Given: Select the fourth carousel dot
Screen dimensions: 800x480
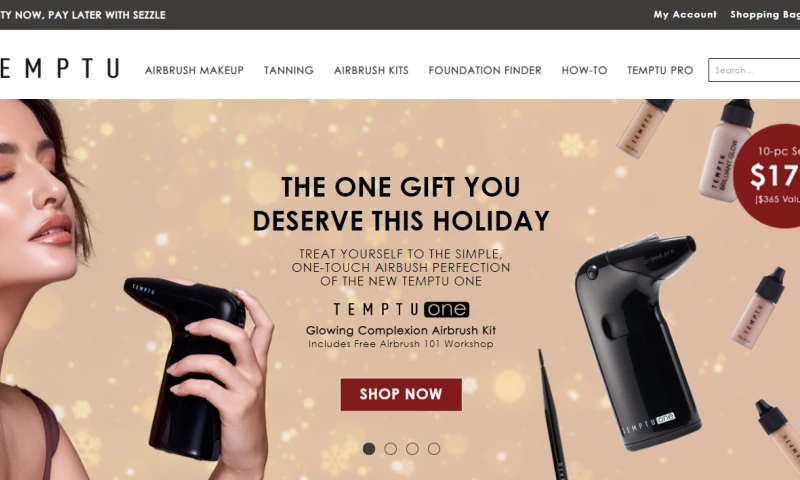Looking at the screenshot, I should (434, 449).
